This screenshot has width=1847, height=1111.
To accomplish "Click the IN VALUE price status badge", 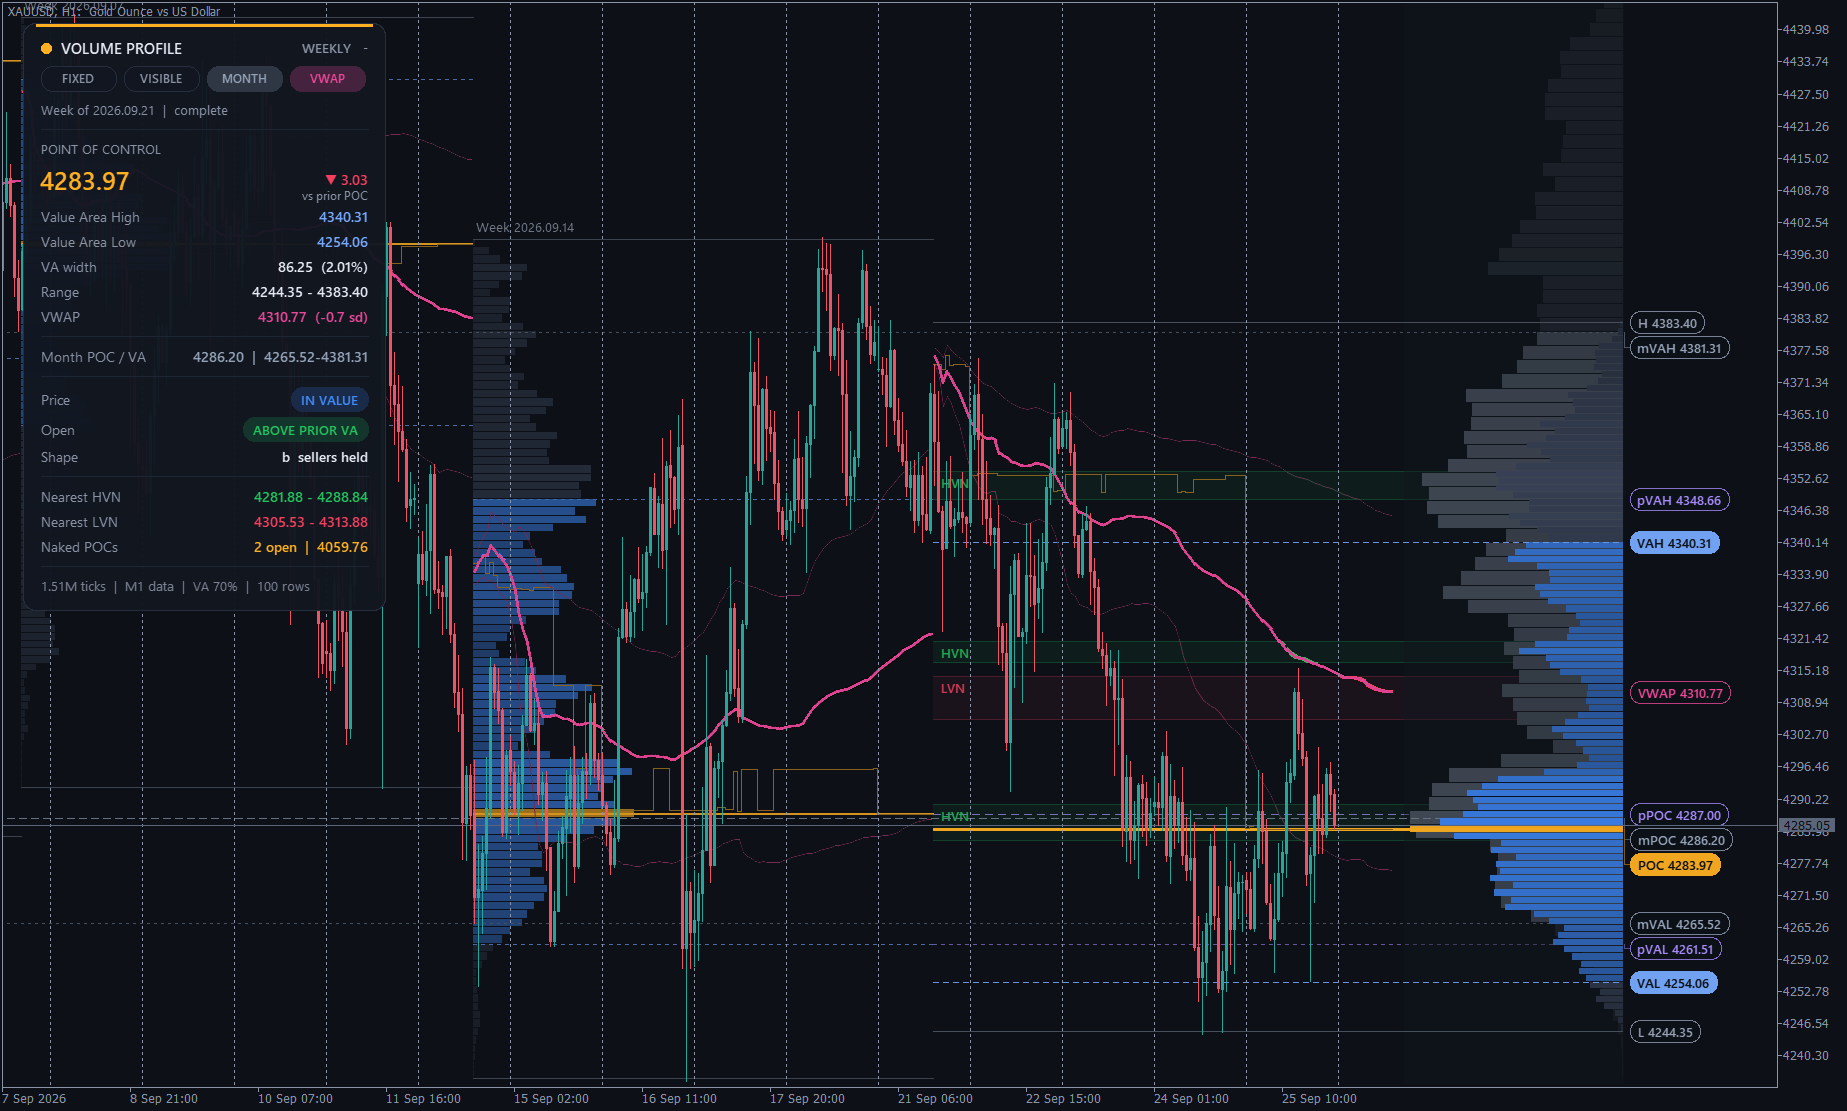I will click(329, 400).
